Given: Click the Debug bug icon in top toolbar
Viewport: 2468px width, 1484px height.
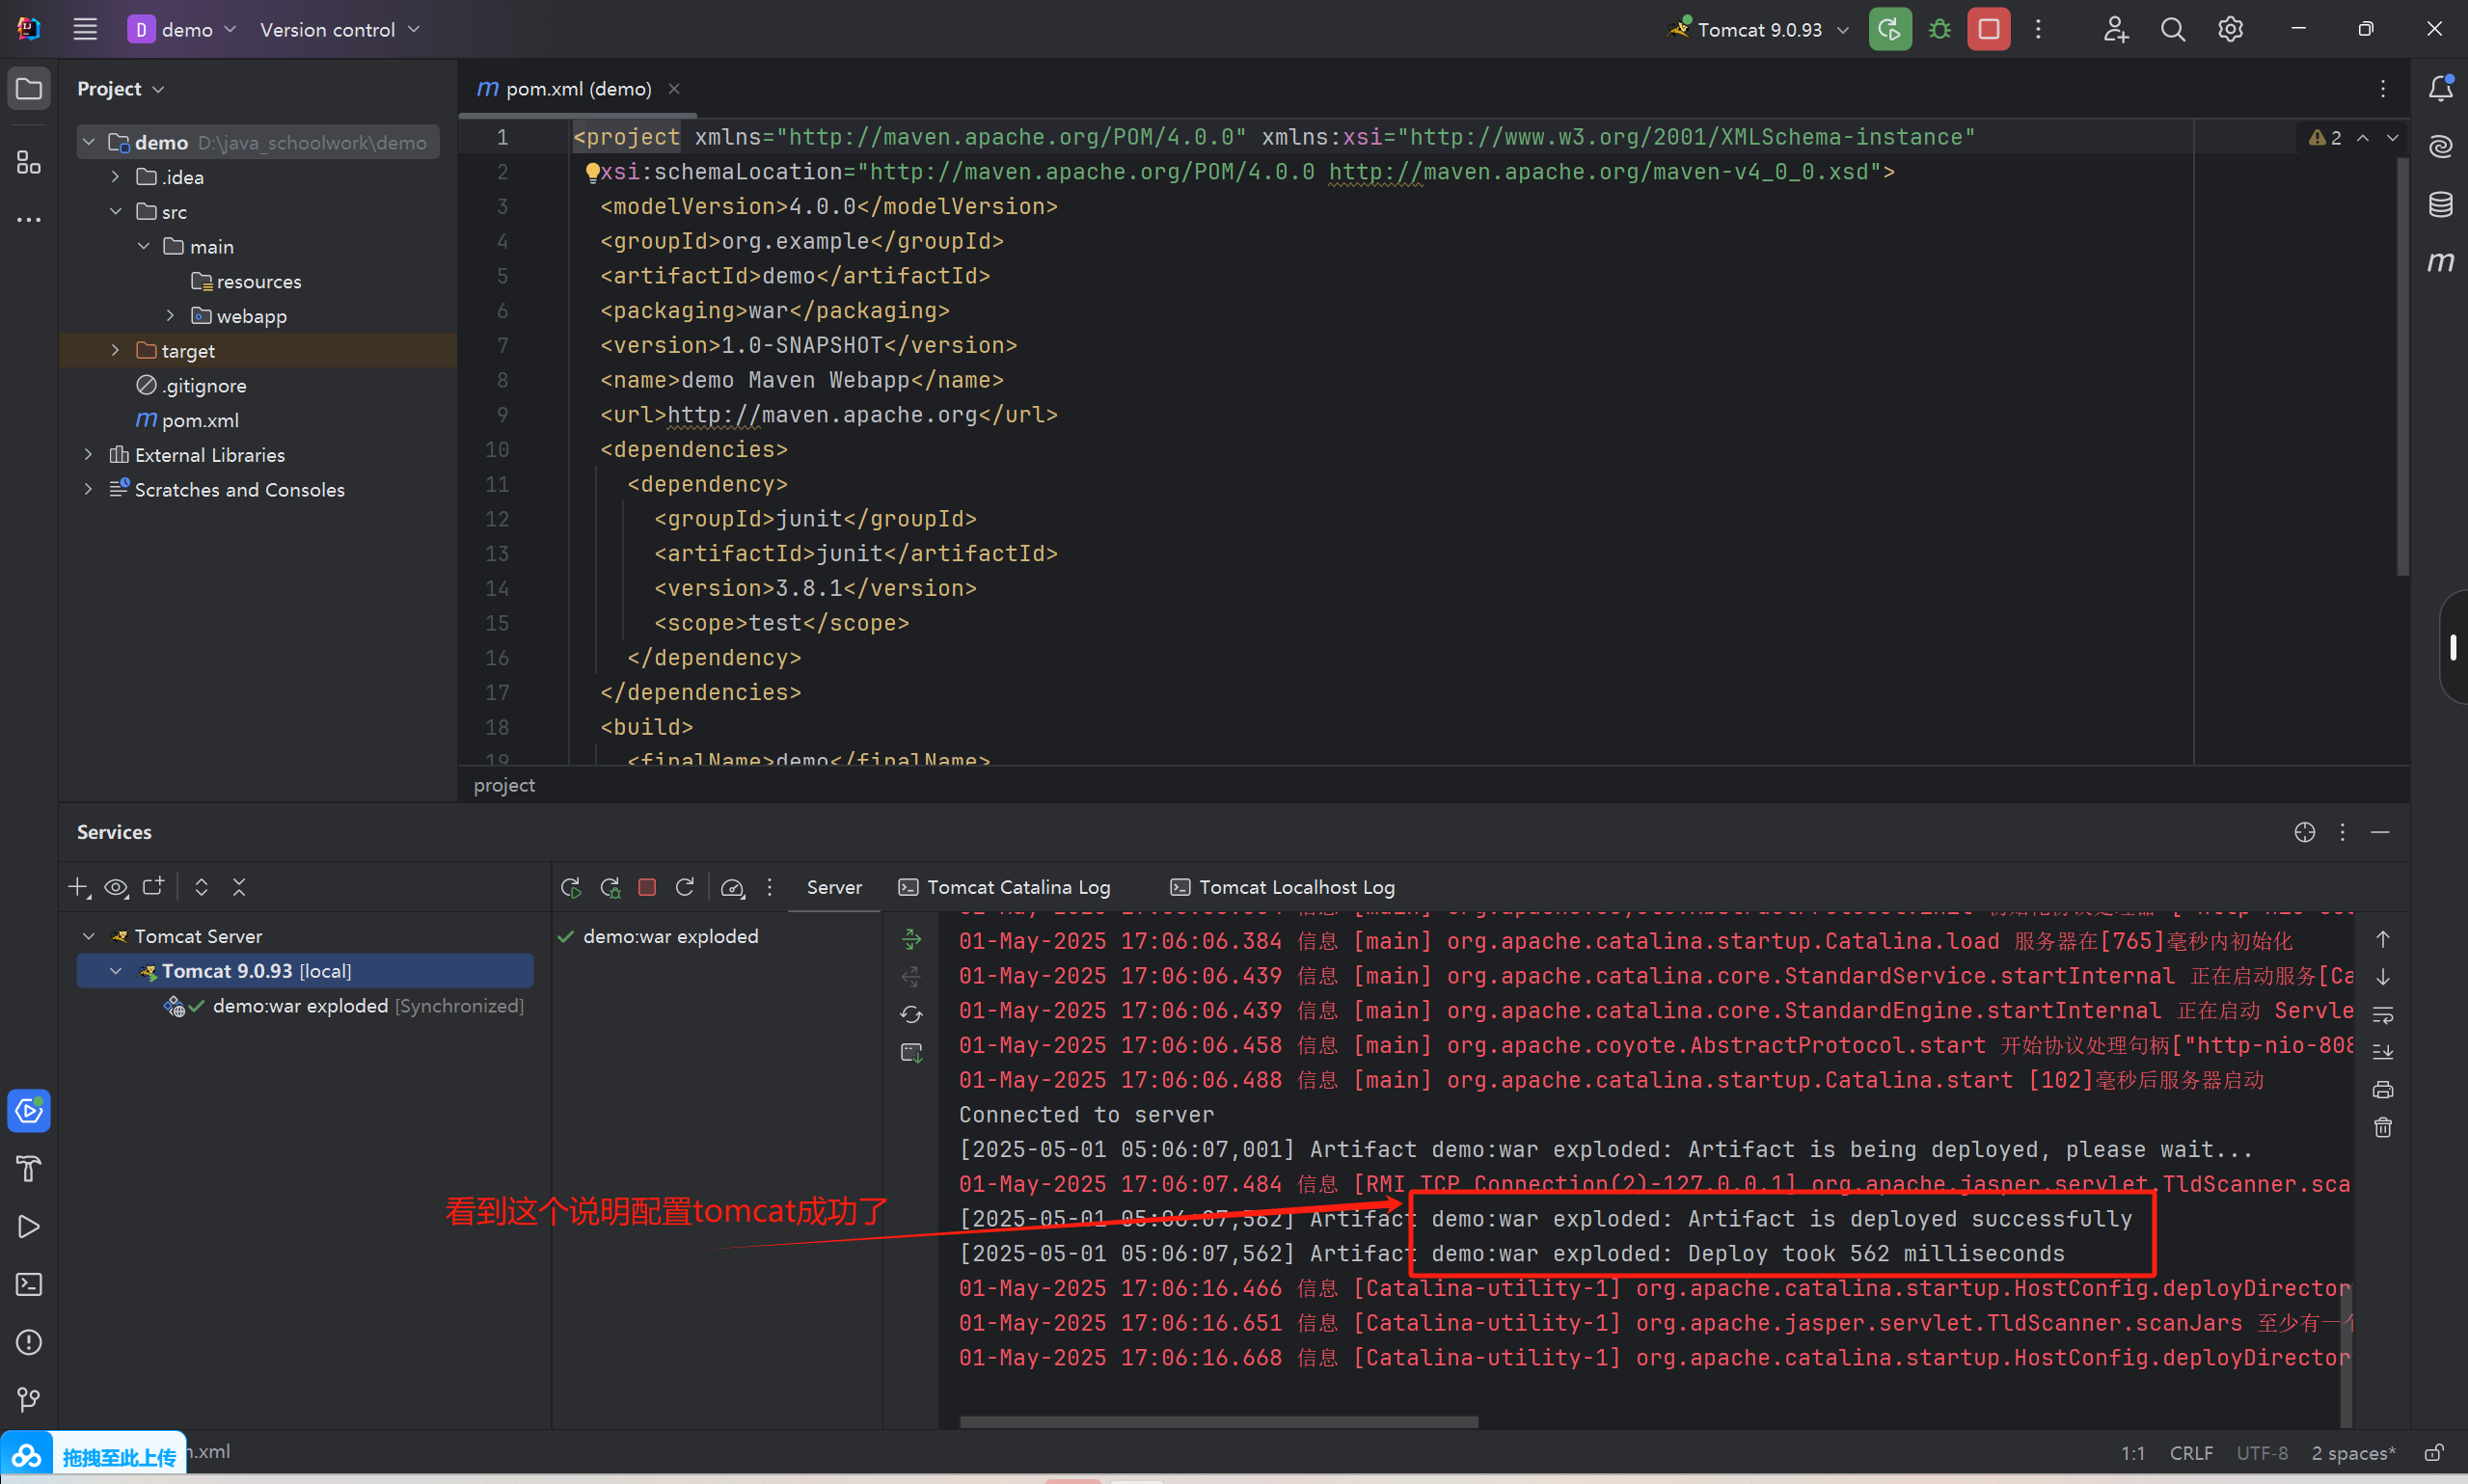Looking at the screenshot, I should pos(1939,29).
